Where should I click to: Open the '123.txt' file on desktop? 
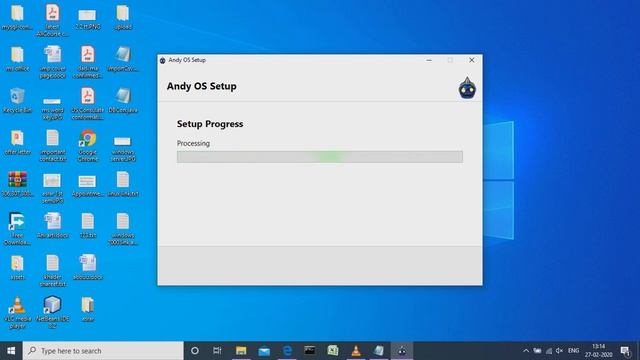(87, 225)
